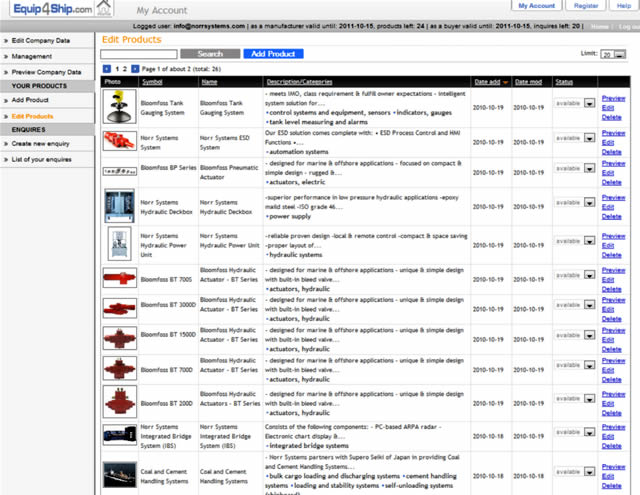Change status of Hydraulic Deckbox row
640x495 pixels.
coord(588,206)
